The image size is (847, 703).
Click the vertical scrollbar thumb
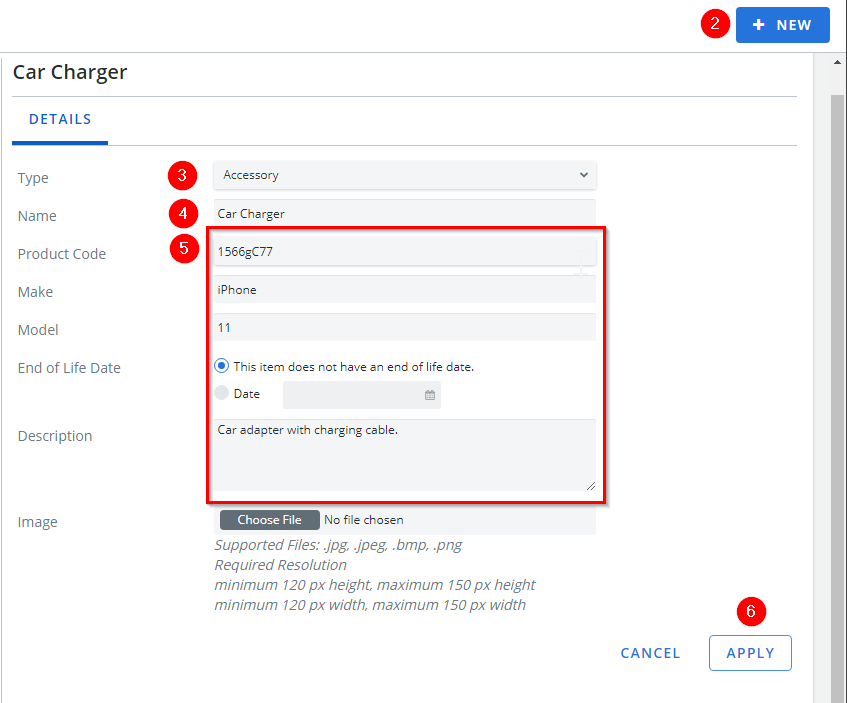[x=837, y=397]
